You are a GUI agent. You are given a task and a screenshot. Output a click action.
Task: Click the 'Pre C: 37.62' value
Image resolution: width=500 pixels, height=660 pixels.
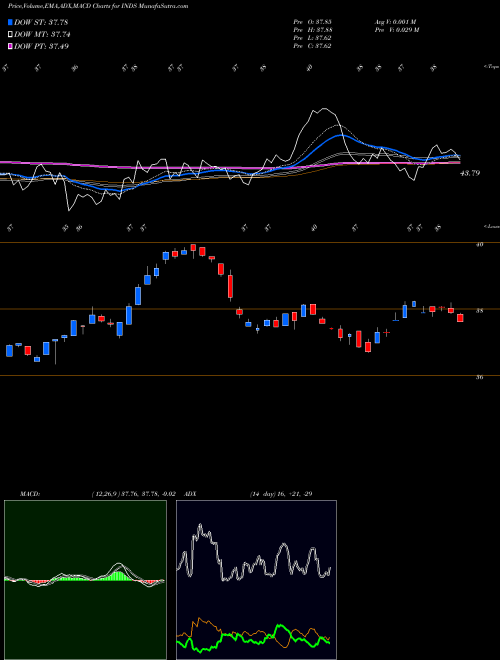coord(312,46)
